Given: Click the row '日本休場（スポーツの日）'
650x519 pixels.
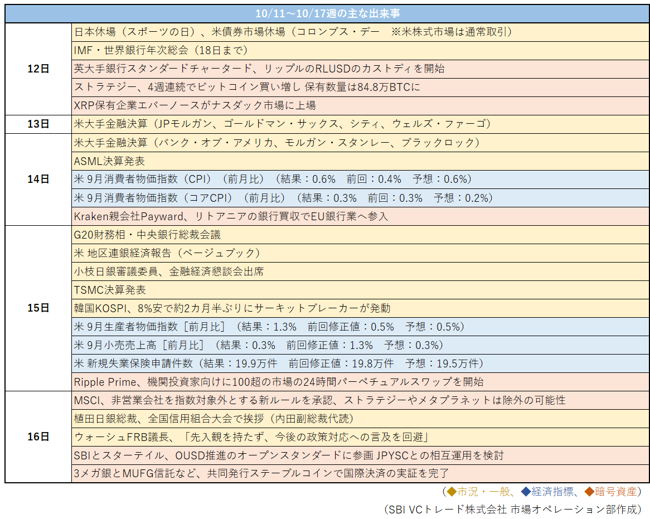Looking at the screenshot, I should 360,32.
